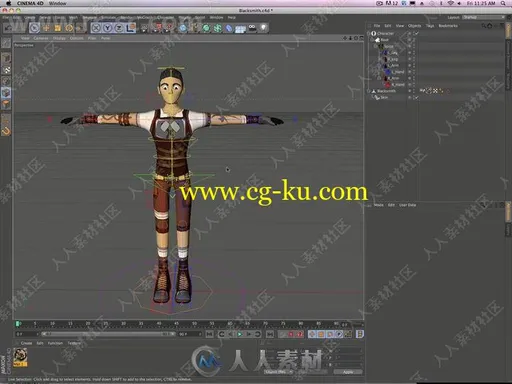Step to next frame
This screenshot has height=384, width=512.
tap(249, 334)
